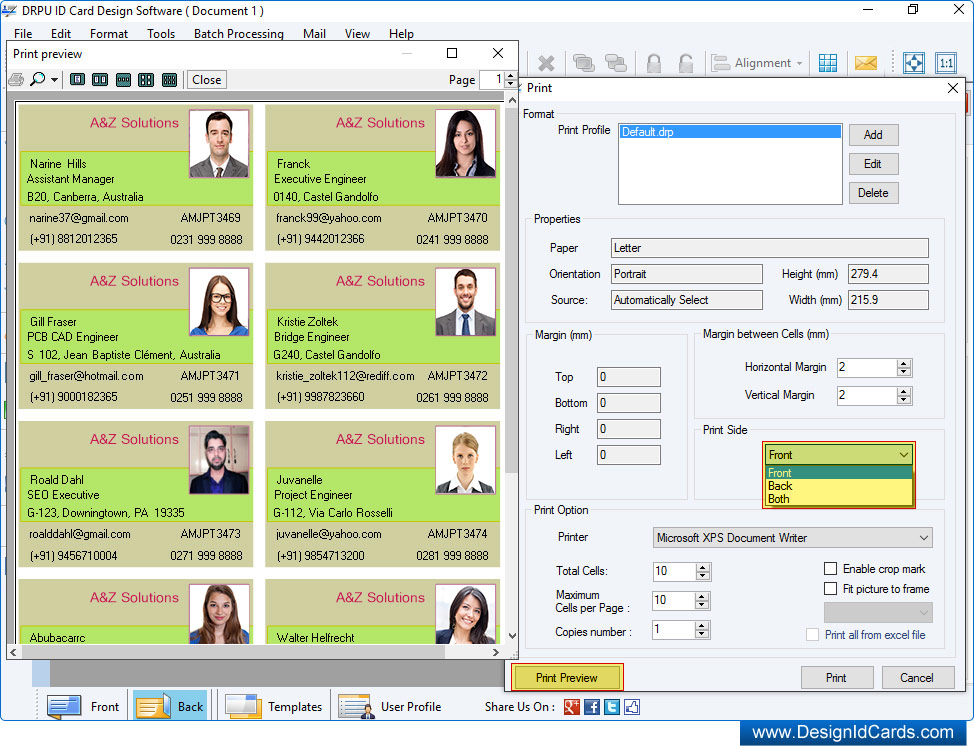974x746 pixels.
Task: Increase Copies number with stepper
Action: pyautogui.click(x=702, y=625)
